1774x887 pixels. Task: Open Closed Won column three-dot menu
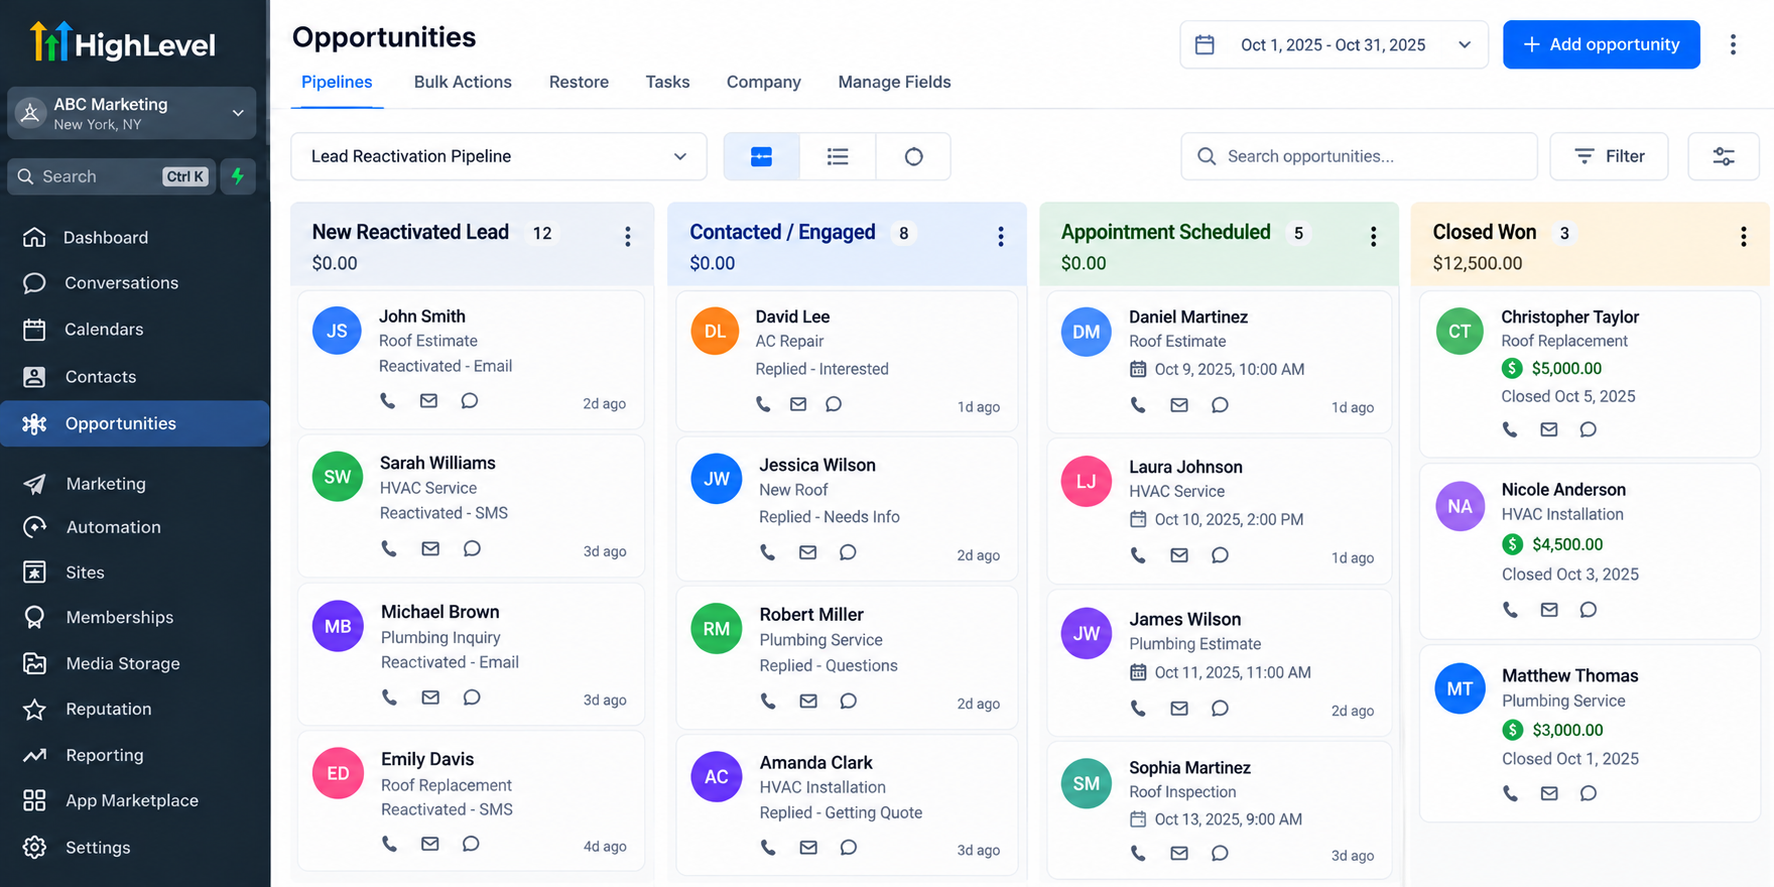point(1743,236)
